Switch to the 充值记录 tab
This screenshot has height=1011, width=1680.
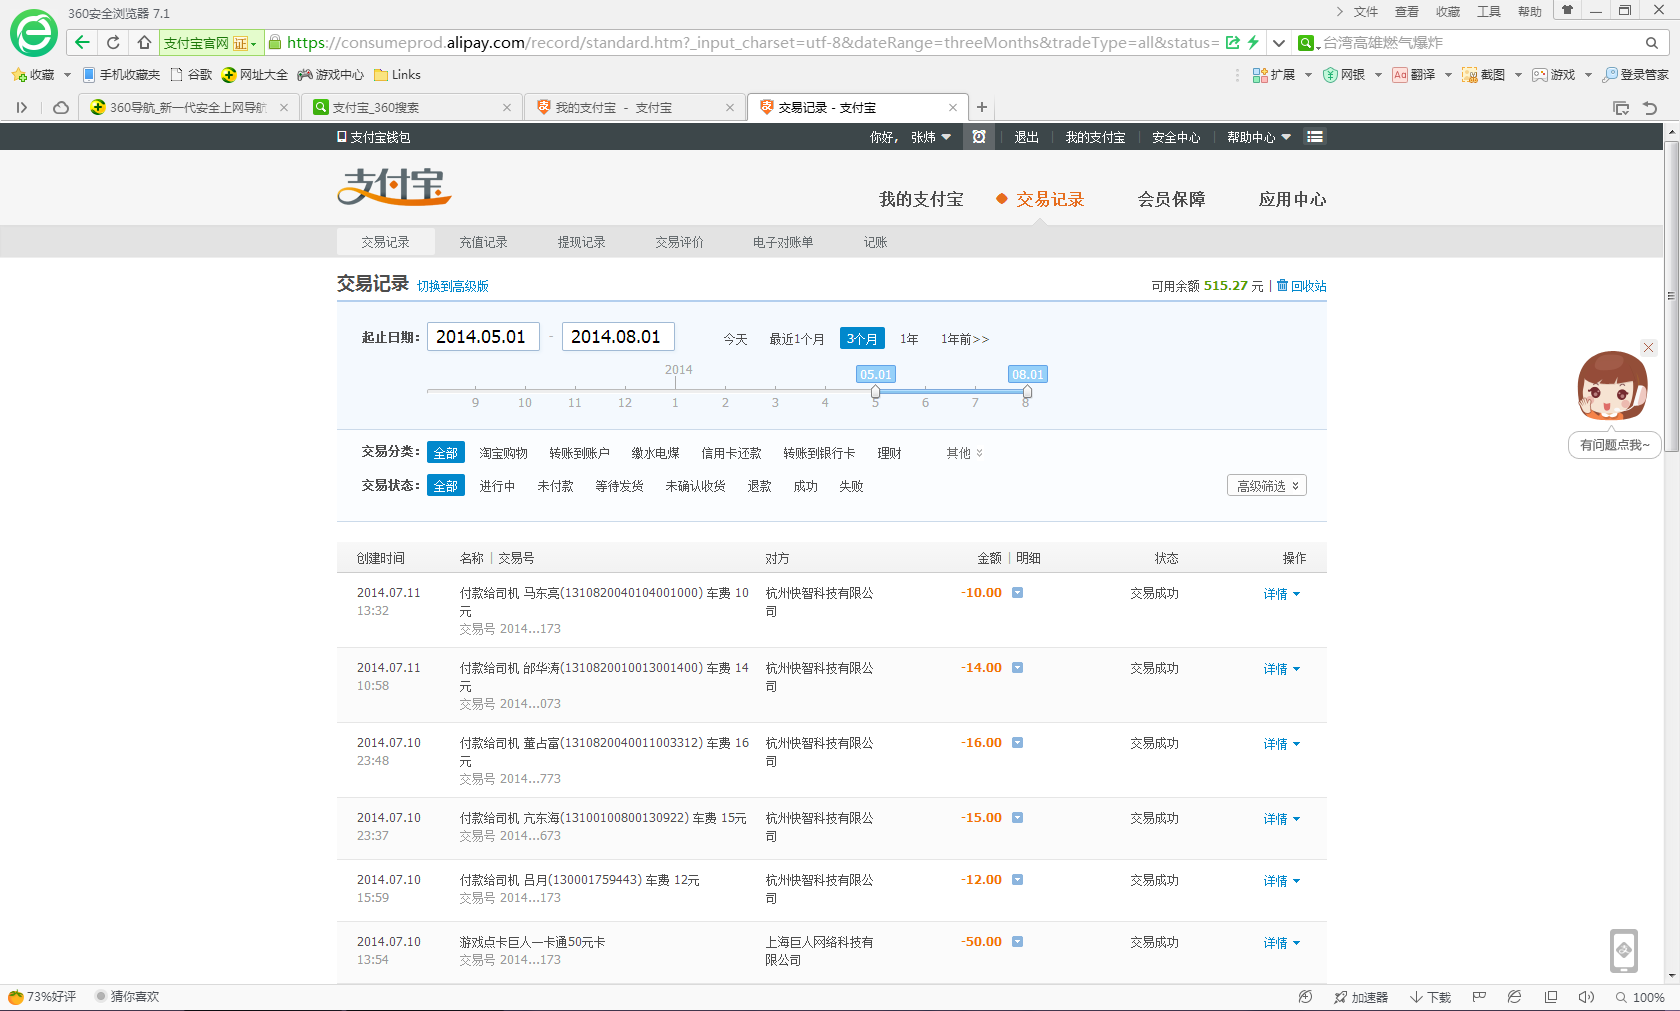click(x=483, y=242)
